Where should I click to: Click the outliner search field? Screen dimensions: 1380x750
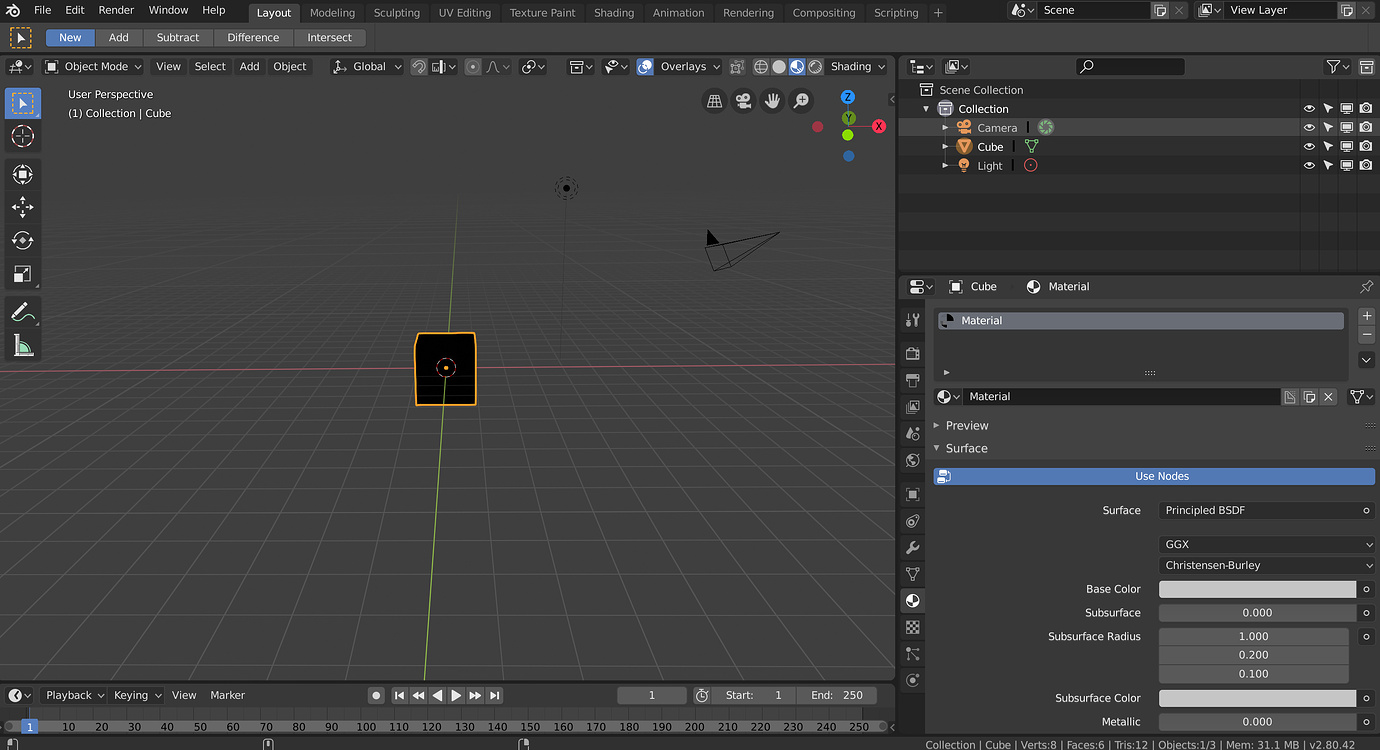pyautogui.click(x=1130, y=67)
